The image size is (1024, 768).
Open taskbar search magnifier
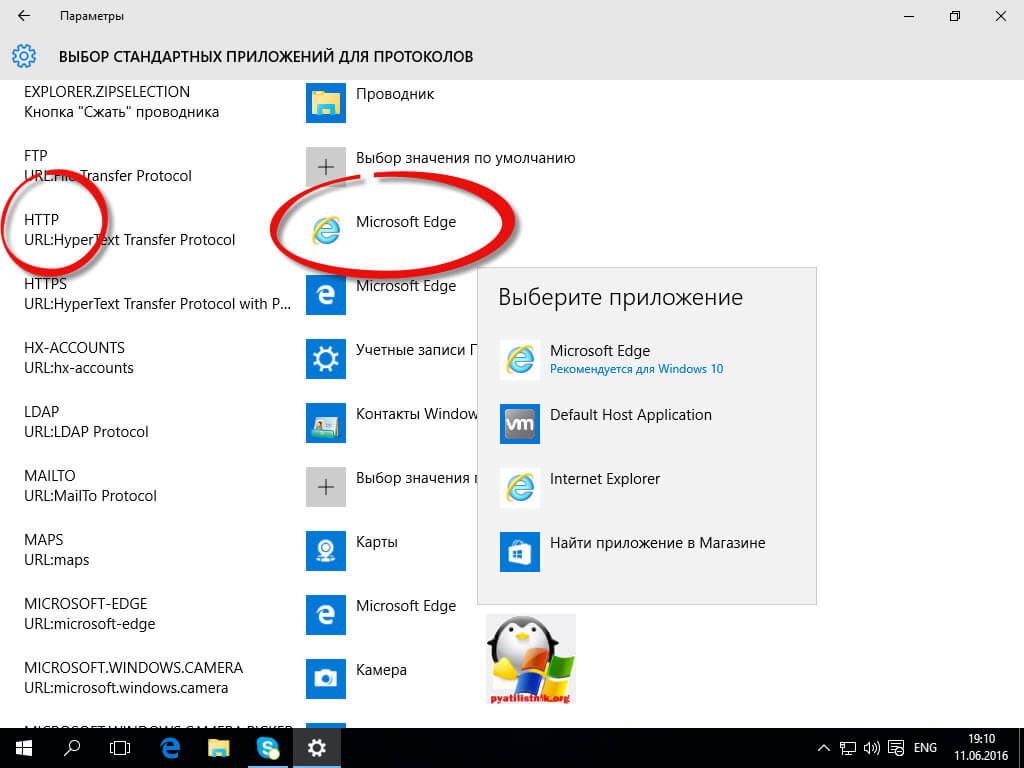click(x=72, y=747)
